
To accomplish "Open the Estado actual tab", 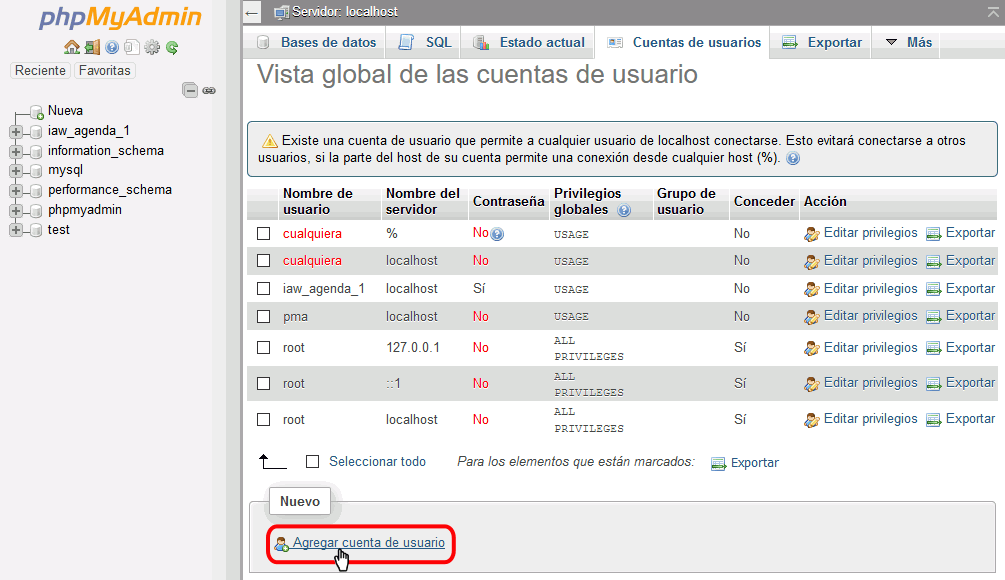I will pos(529,42).
